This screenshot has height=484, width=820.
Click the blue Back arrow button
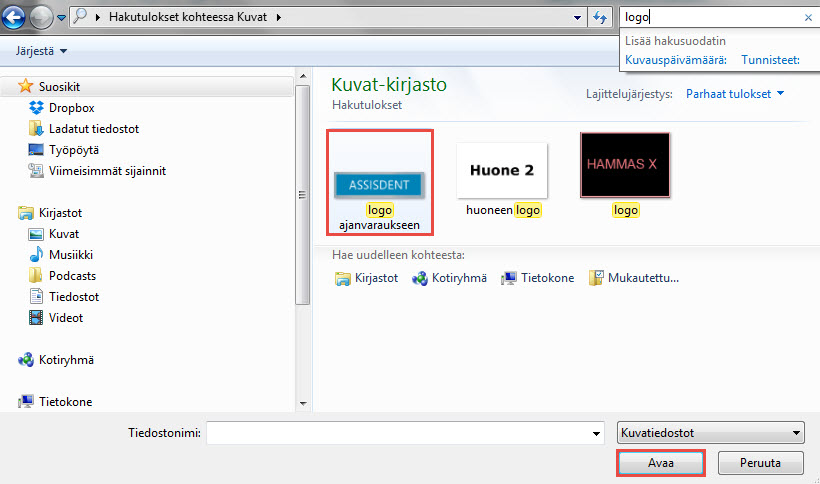pyautogui.click(x=14, y=18)
